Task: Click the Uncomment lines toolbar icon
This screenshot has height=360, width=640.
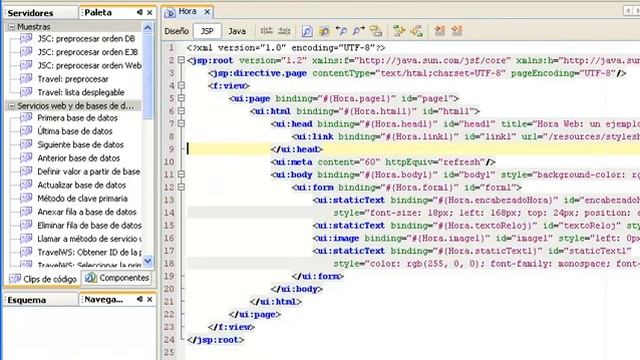Action: [x=457, y=31]
